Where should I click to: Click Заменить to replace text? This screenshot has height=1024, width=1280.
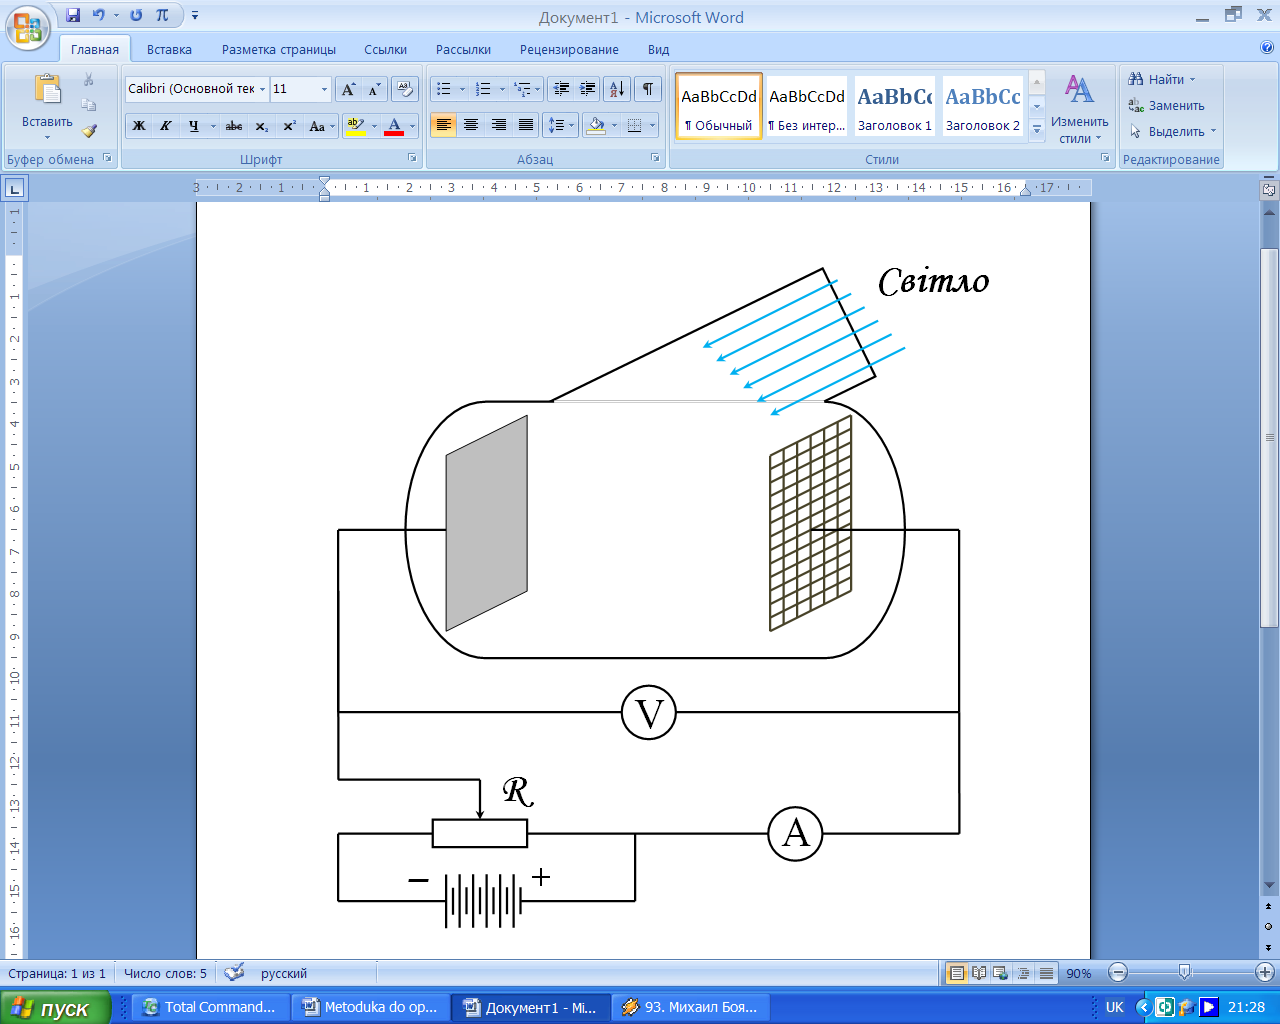1166,105
